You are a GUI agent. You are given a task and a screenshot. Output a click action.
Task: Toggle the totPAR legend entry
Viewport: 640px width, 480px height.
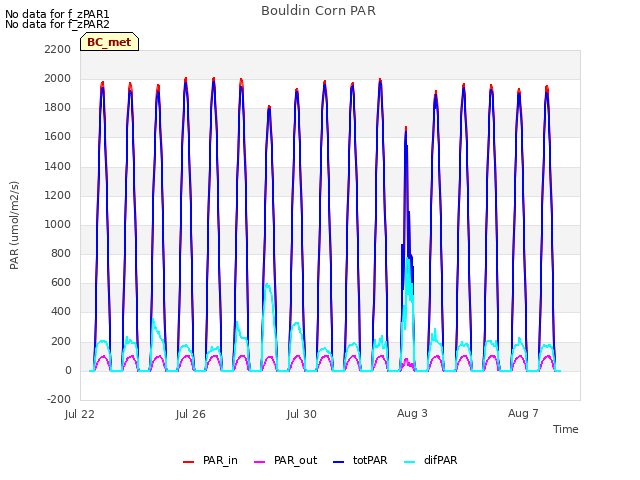click(x=360, y=460)
